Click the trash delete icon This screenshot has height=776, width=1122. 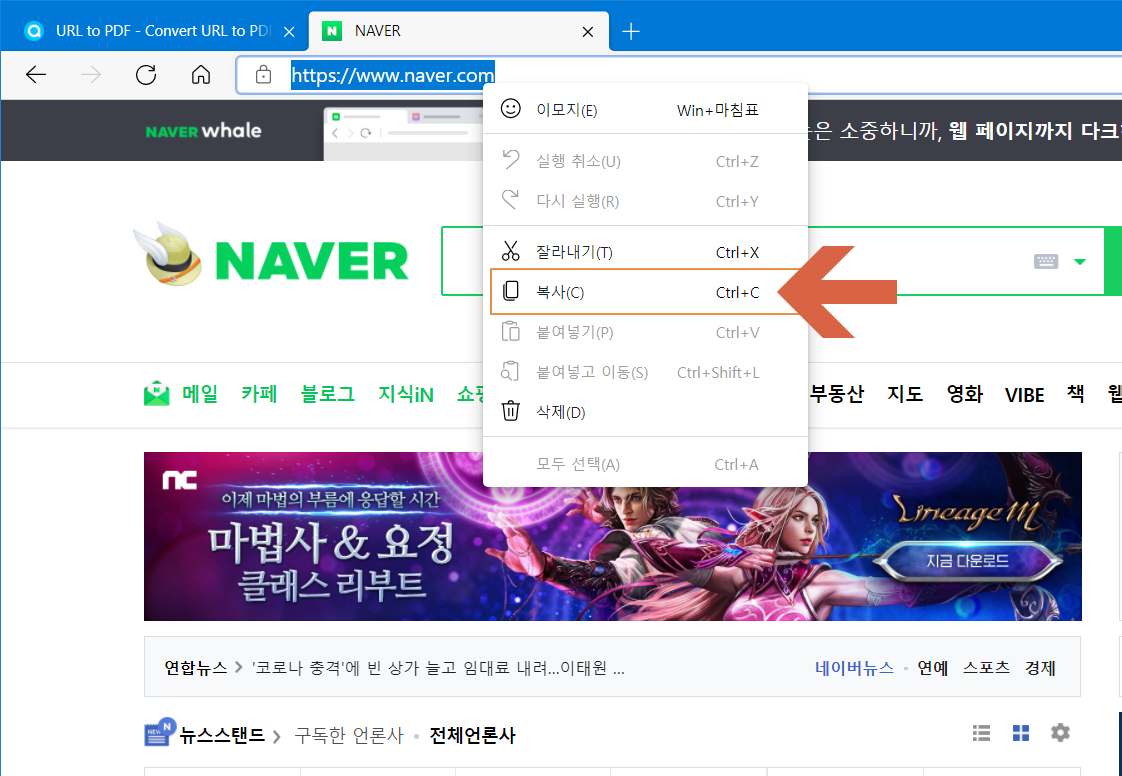tap(510, 412)
